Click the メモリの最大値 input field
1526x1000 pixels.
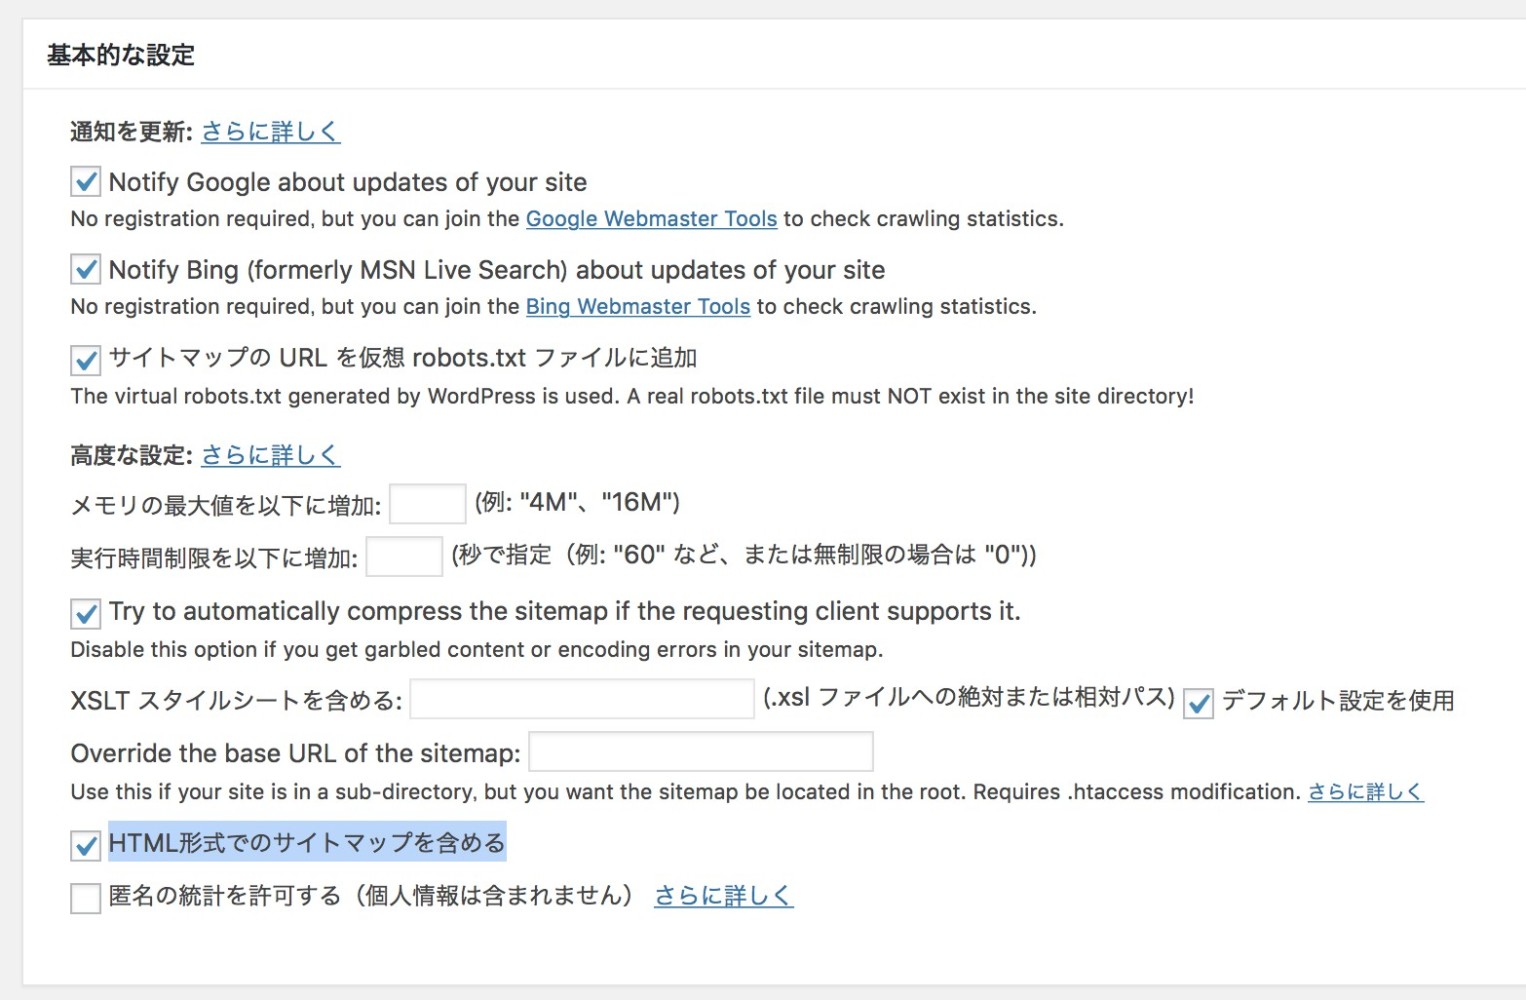click(x=428, y=504)
